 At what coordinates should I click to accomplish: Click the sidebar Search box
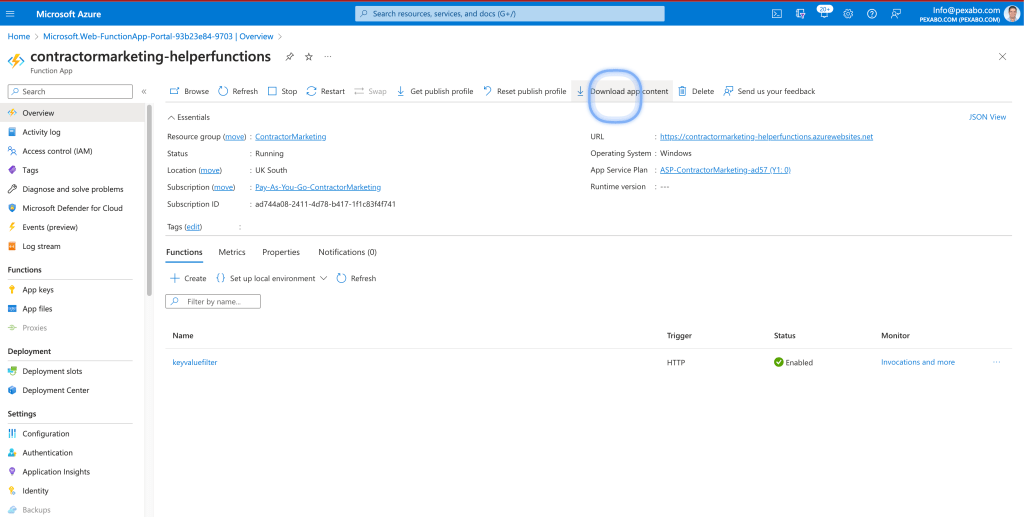(70, 91)
